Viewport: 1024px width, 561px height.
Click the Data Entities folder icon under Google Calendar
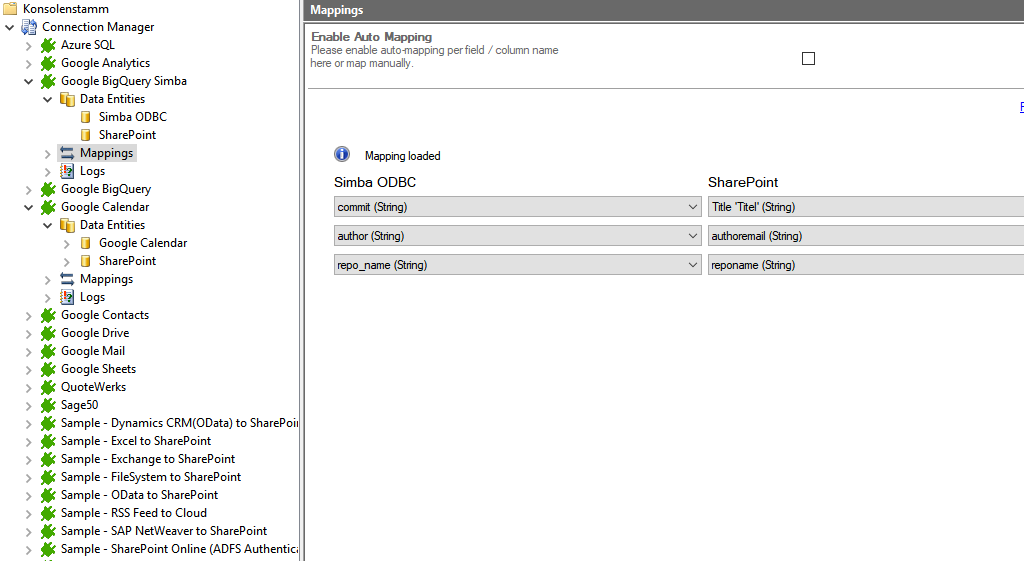click(x=67, y=225)
